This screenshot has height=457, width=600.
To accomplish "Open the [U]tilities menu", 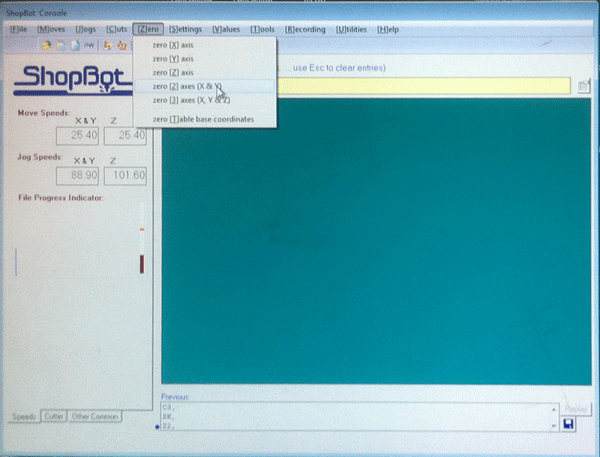I will tap(351, 29).
